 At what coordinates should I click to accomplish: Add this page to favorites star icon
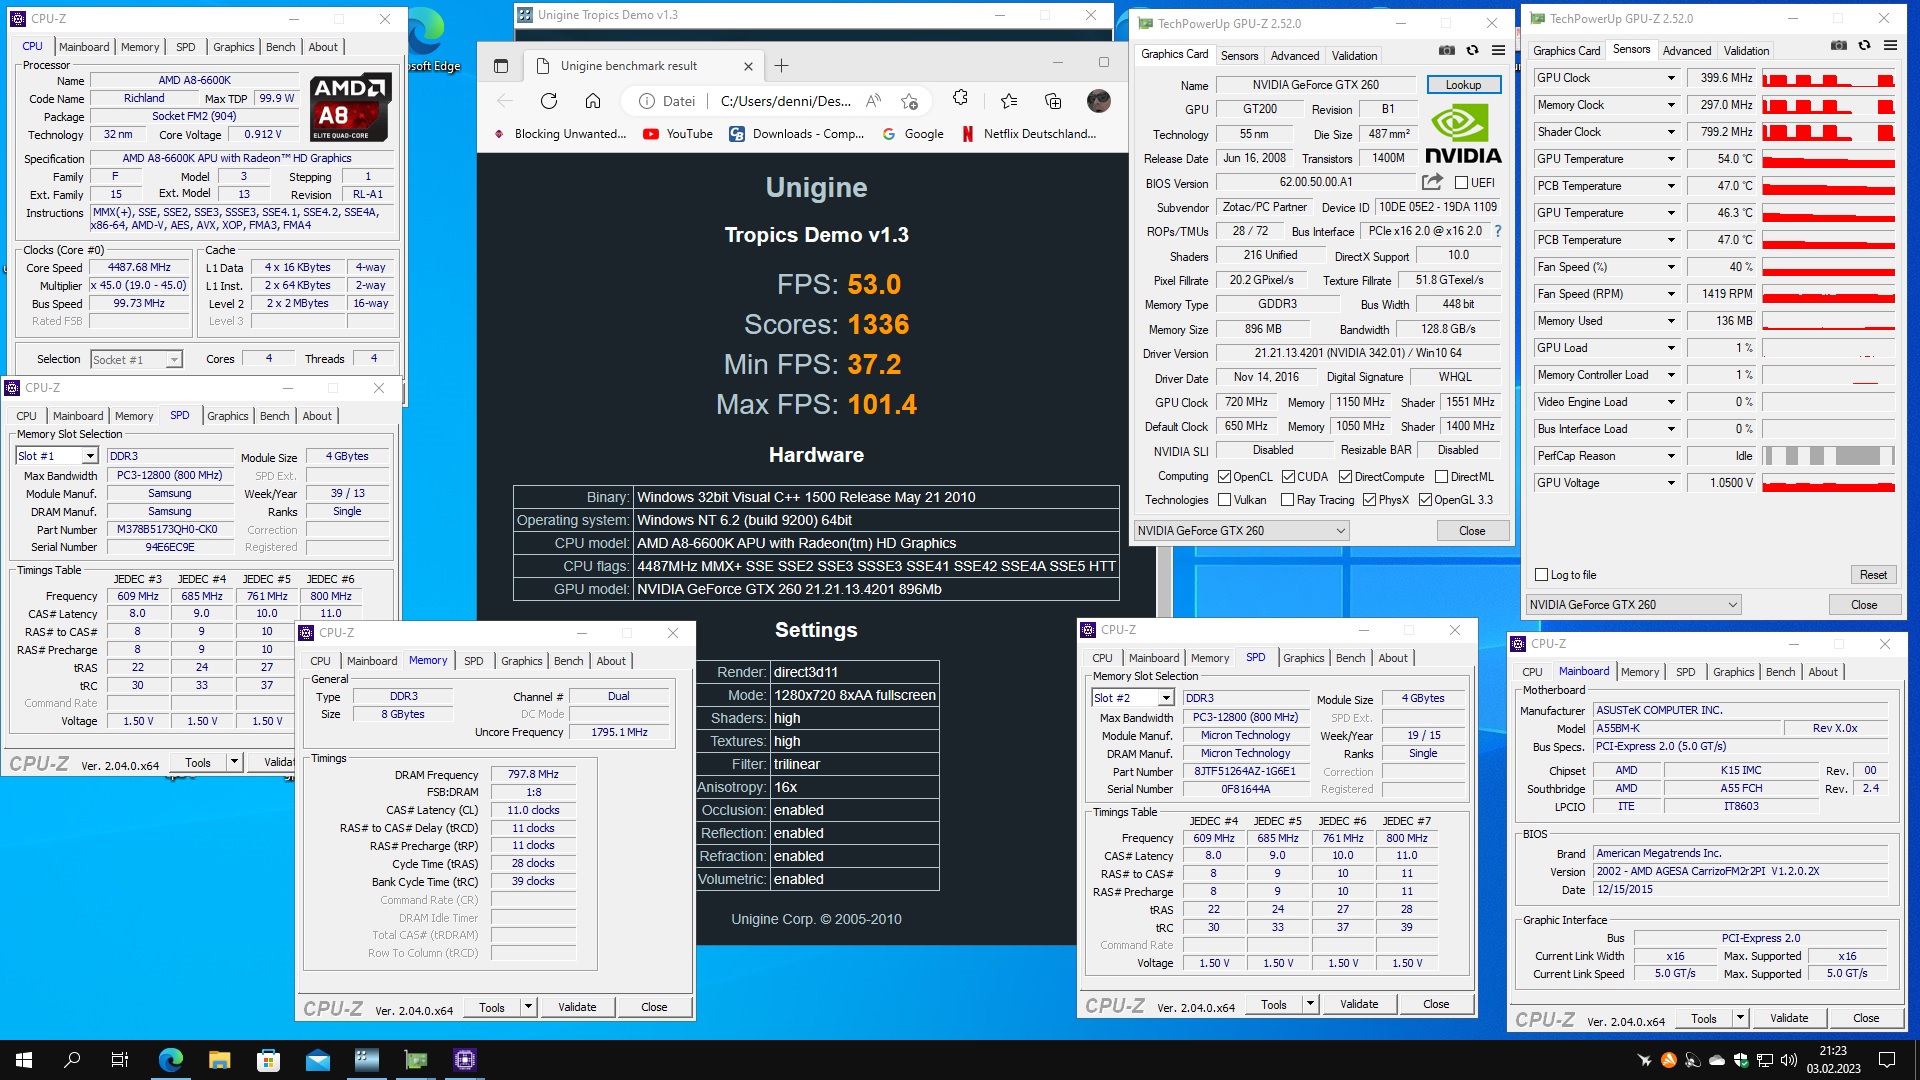pyautogui.click(x=909, y=101)
